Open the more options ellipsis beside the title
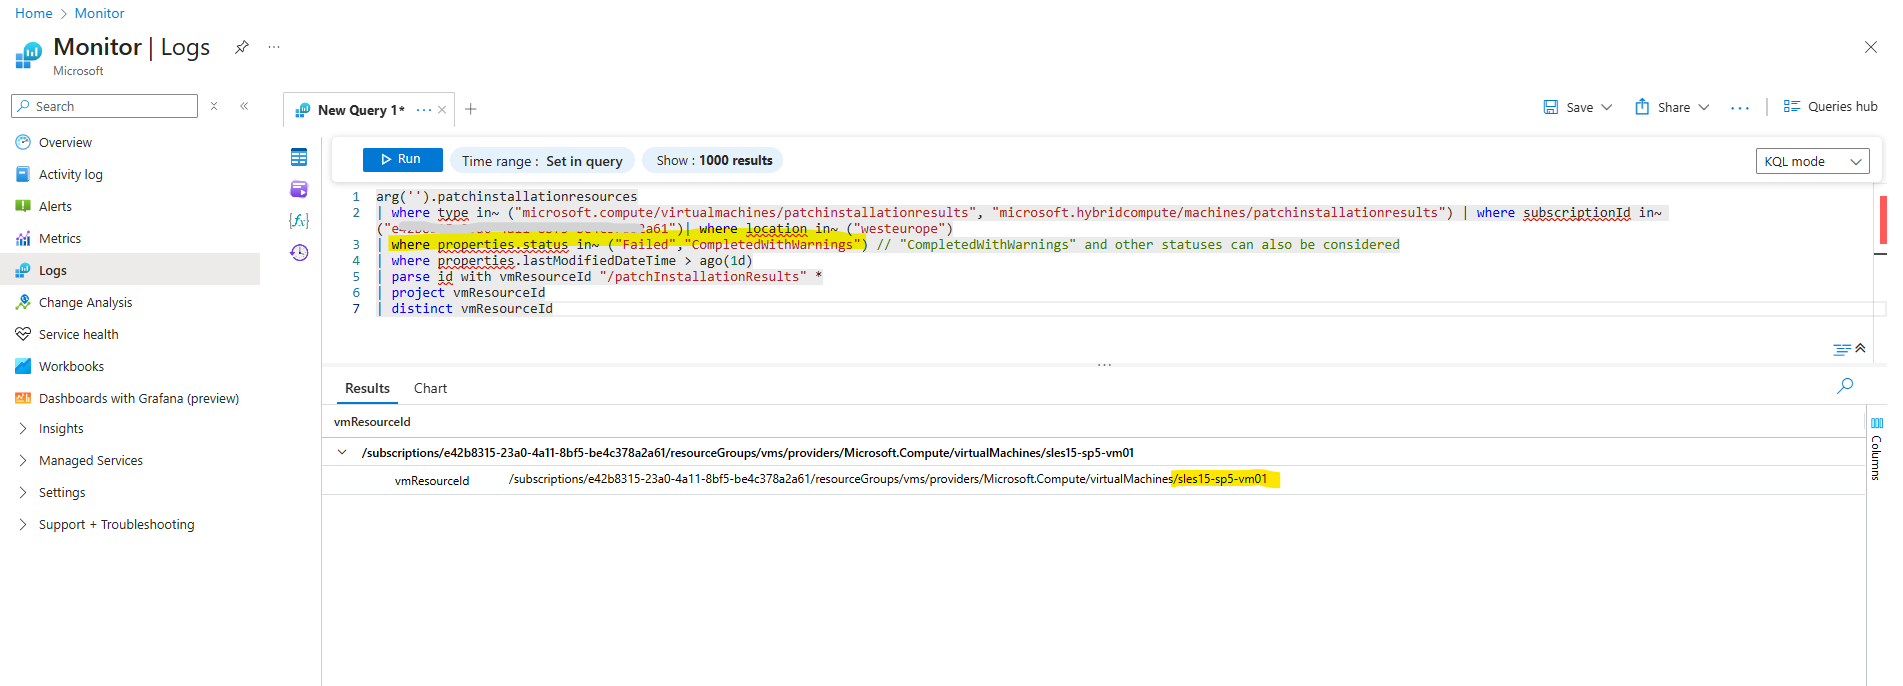The width and height of the screenshot is (1903, 686). point(274,47)
